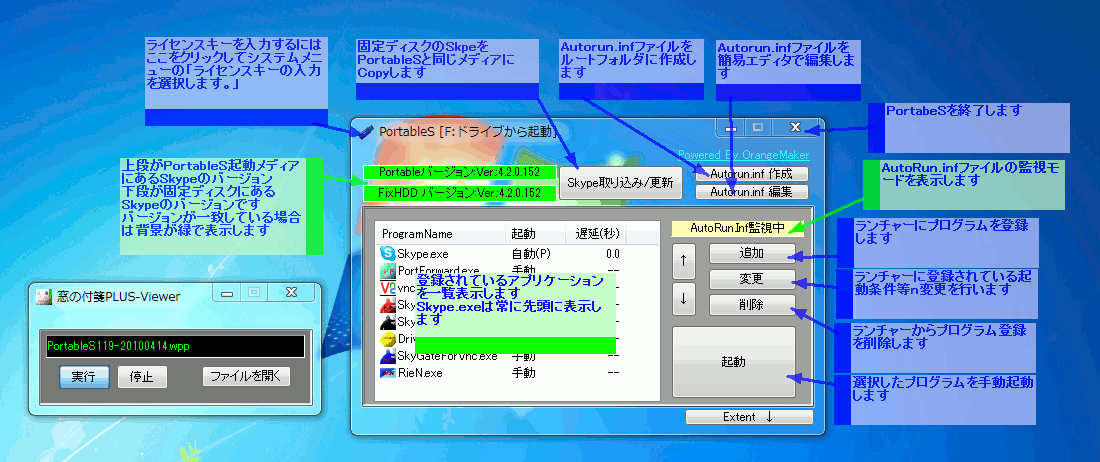Viewport: 1100px width, 462px height.
Task: Click the 窓の付箋PLUS-Viewer title bar icon
Action: click(43, 297)
